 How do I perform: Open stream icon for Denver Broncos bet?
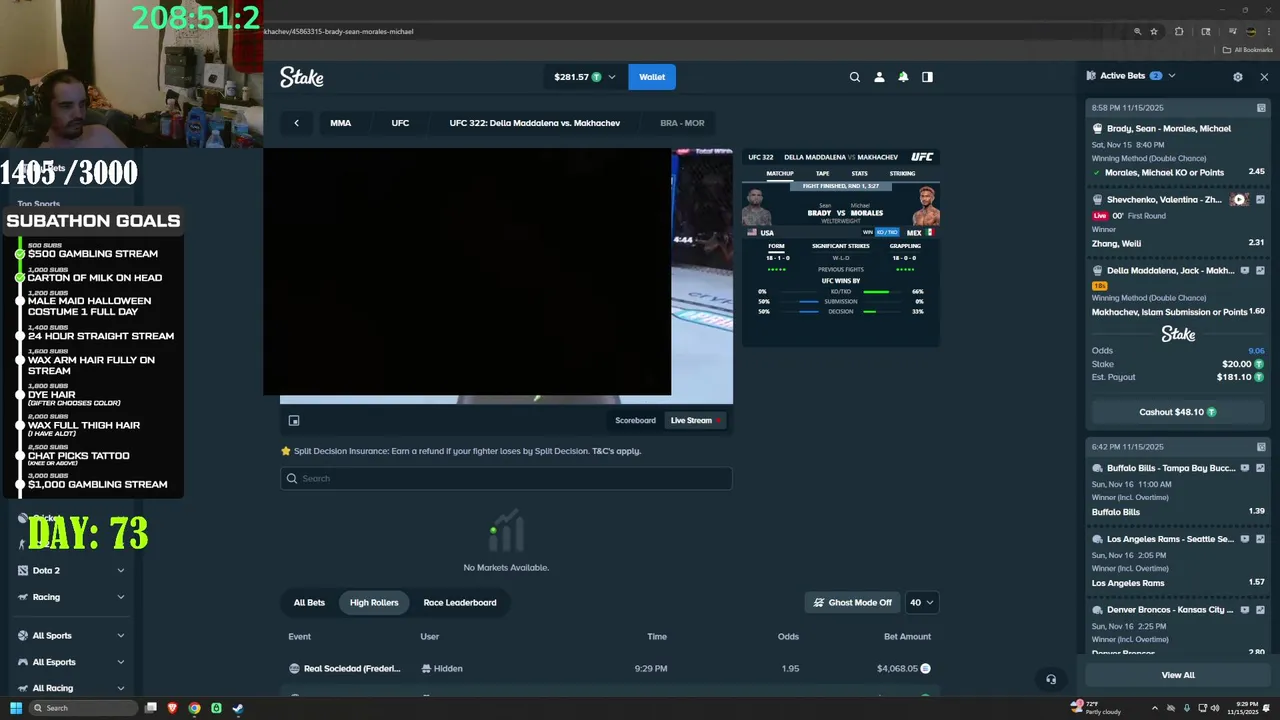point(1245,610)
